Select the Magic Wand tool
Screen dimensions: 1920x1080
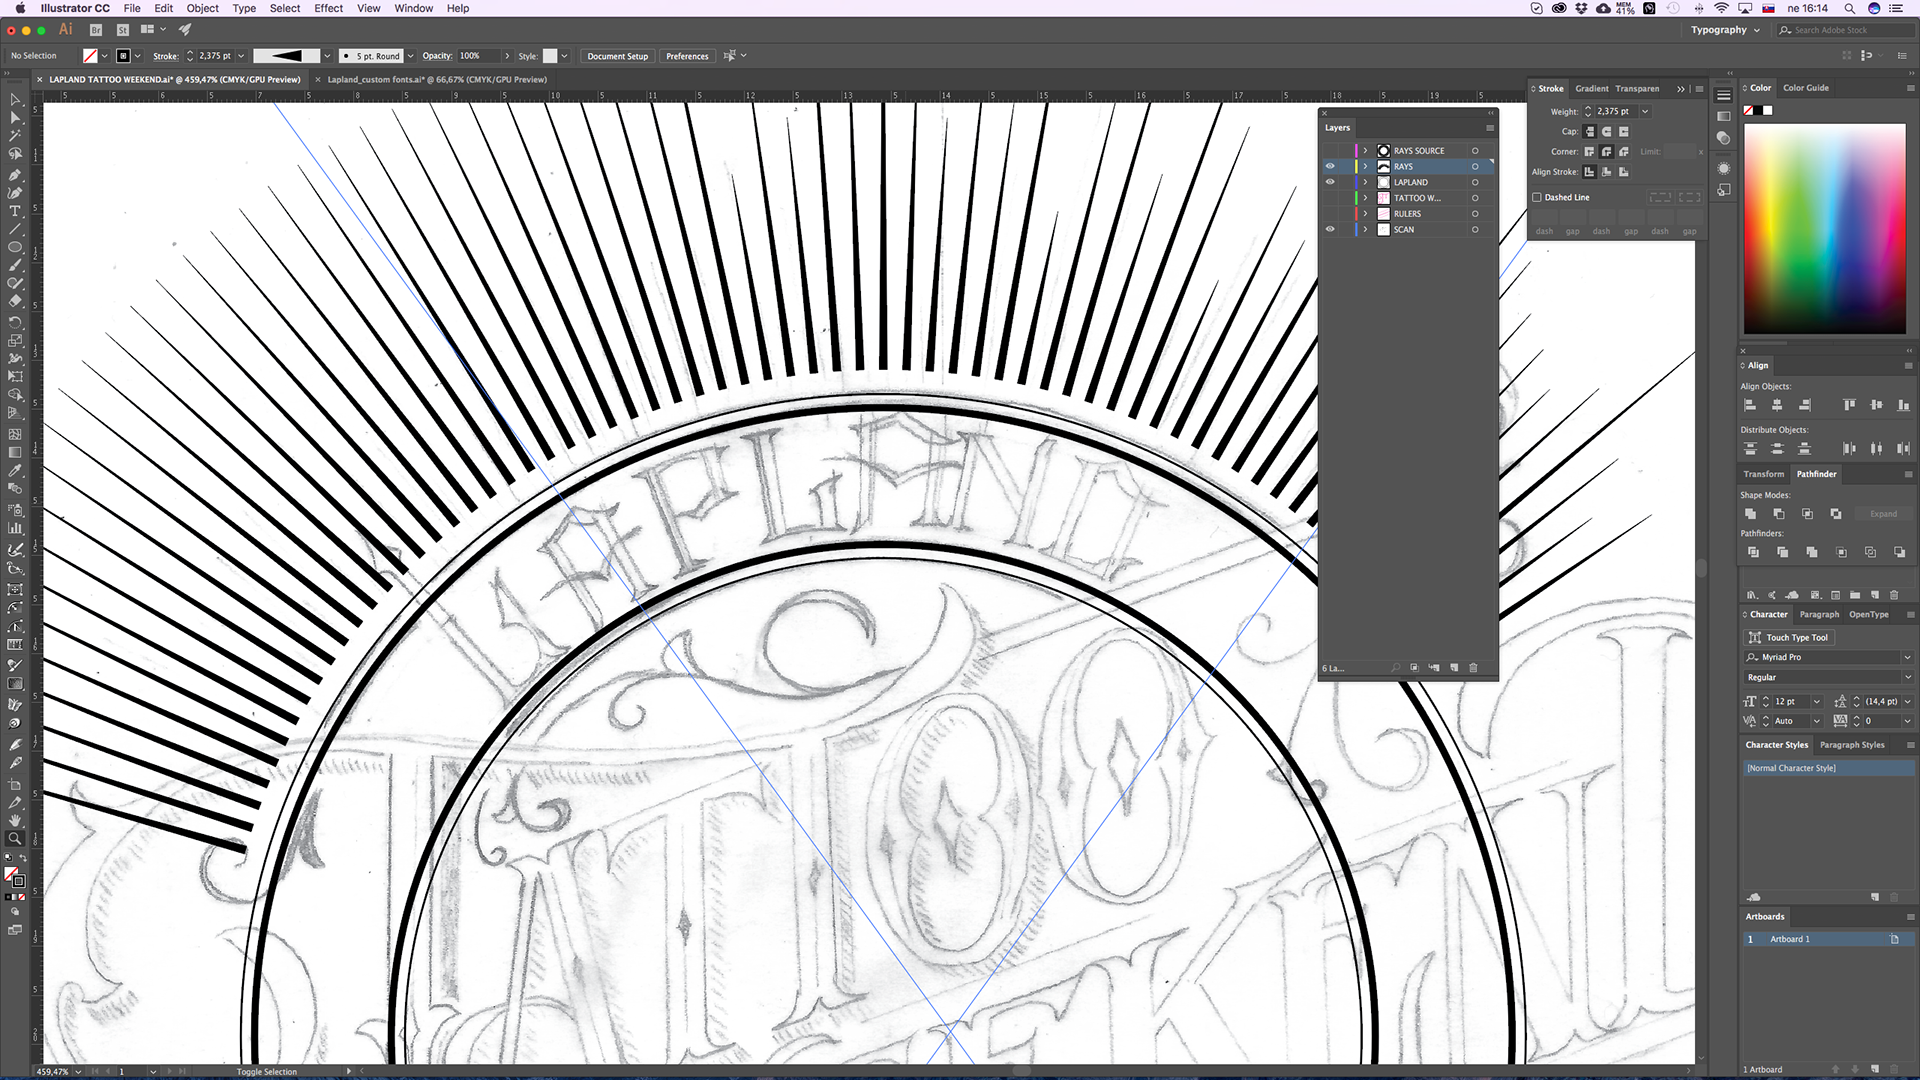[x=15, y=136]
